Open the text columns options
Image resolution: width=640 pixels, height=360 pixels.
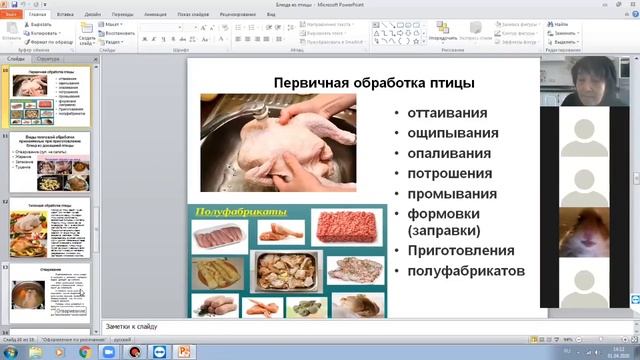[279, 39]
